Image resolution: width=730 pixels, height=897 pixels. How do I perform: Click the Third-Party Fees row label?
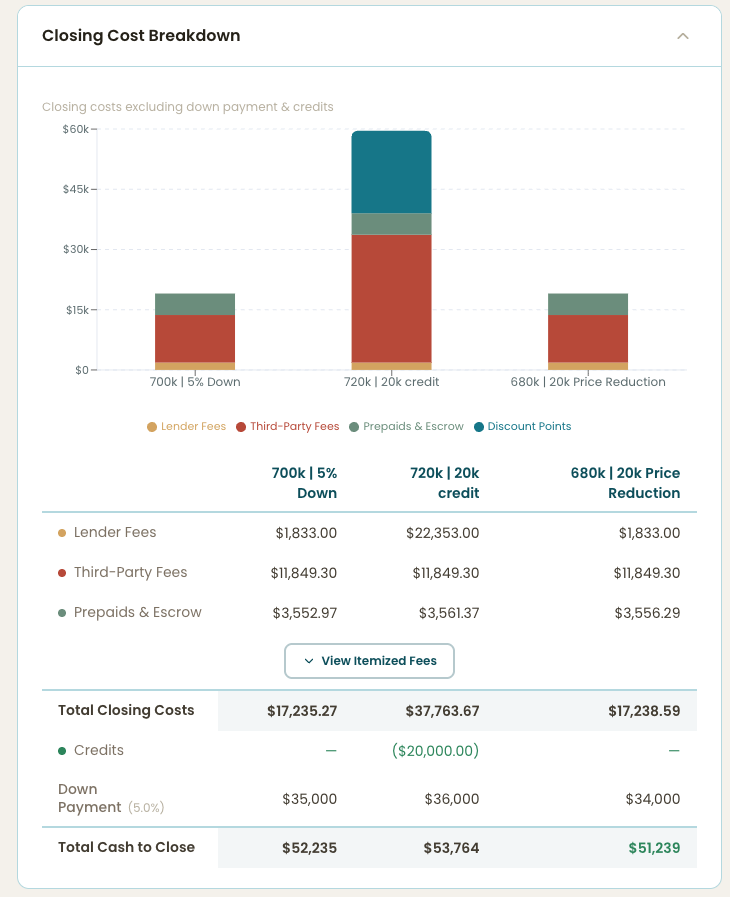tap(130, 573)
